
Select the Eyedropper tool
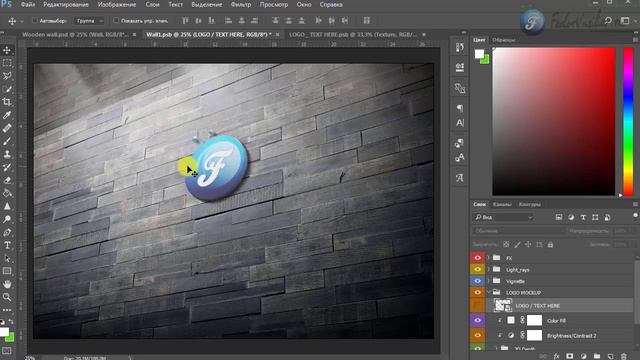[x=7, y=115]
